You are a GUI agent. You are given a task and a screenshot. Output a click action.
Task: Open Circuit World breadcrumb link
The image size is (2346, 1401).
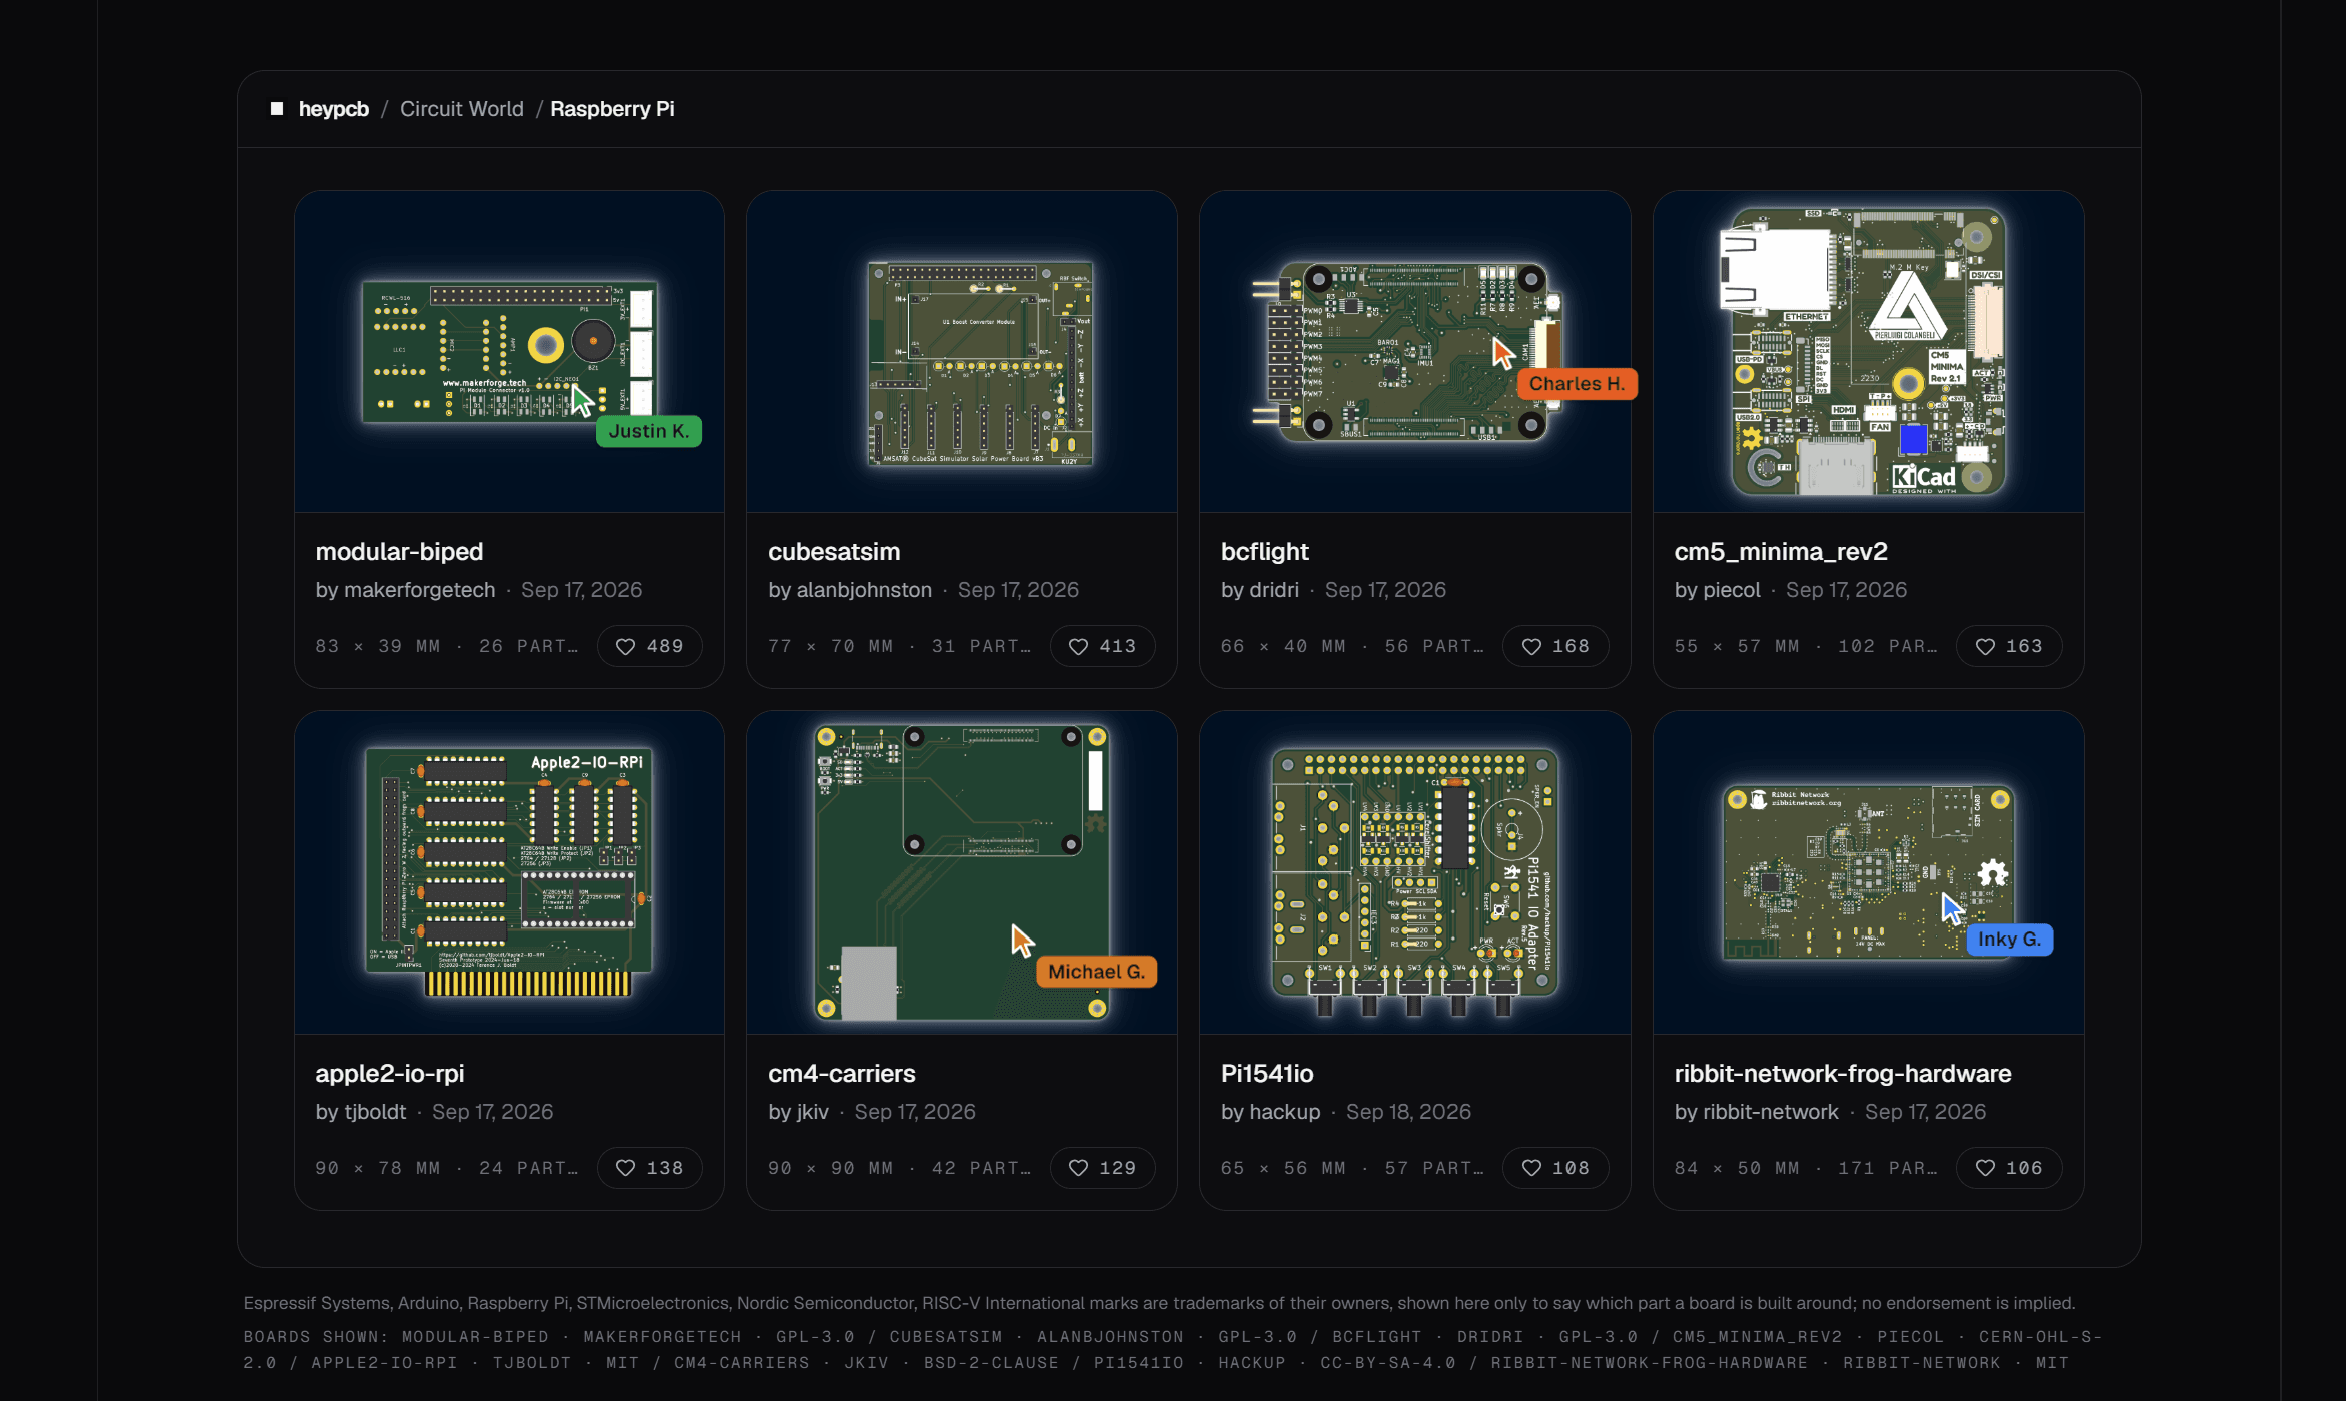point(462,109)
